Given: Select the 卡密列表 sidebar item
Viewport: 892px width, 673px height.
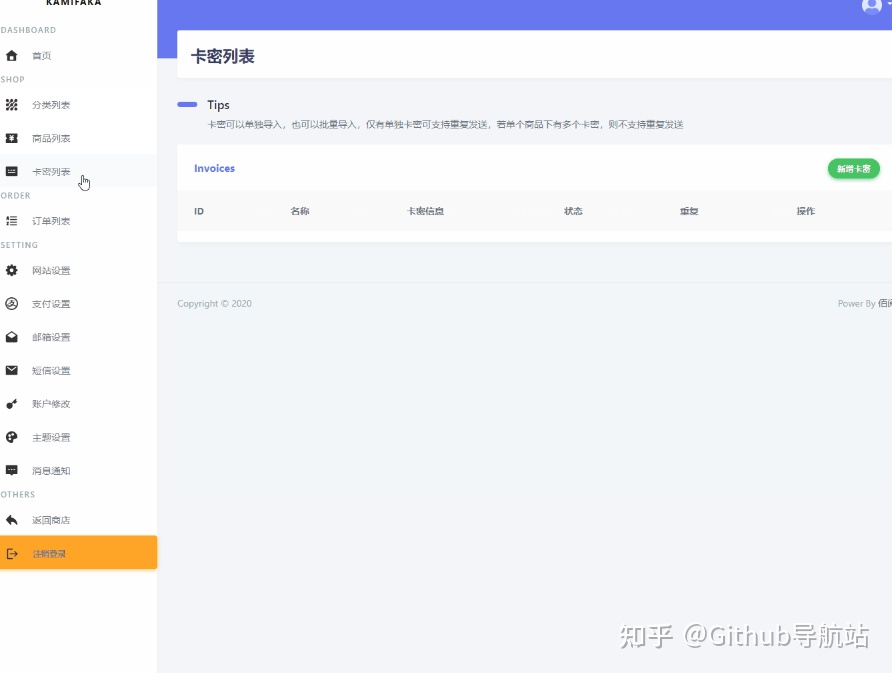Looking at the screenshot, I should [79, 171].
